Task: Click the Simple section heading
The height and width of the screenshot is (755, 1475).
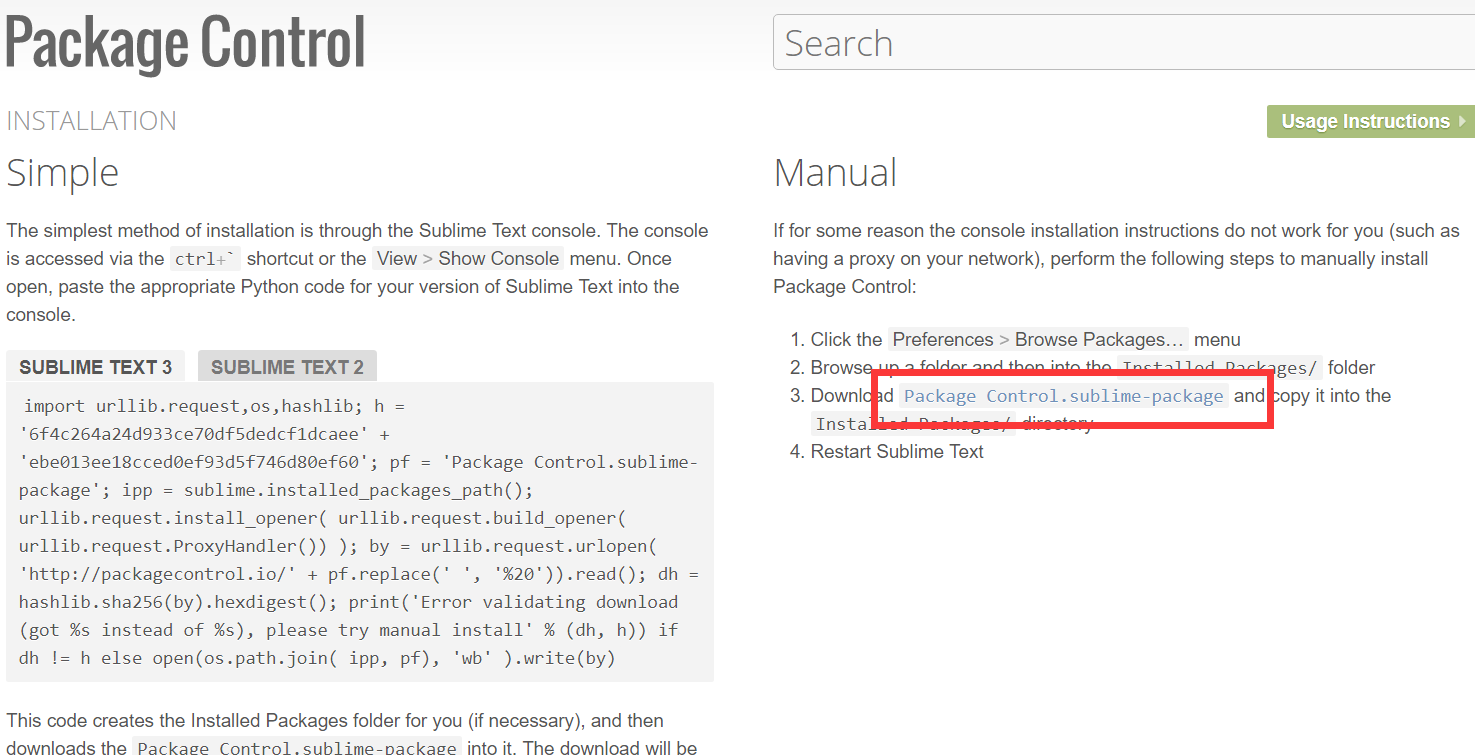Action: pos(63,172)
